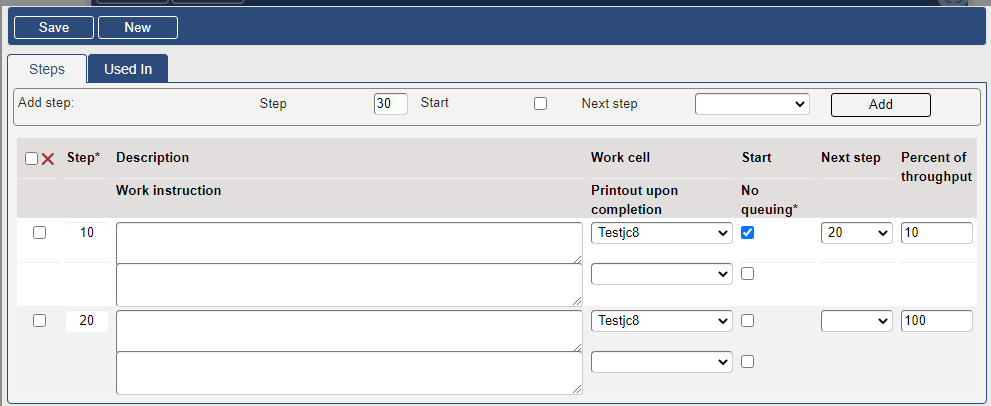Click the Step number field containing 30
The image size is (991, 406).
[391, 104]
